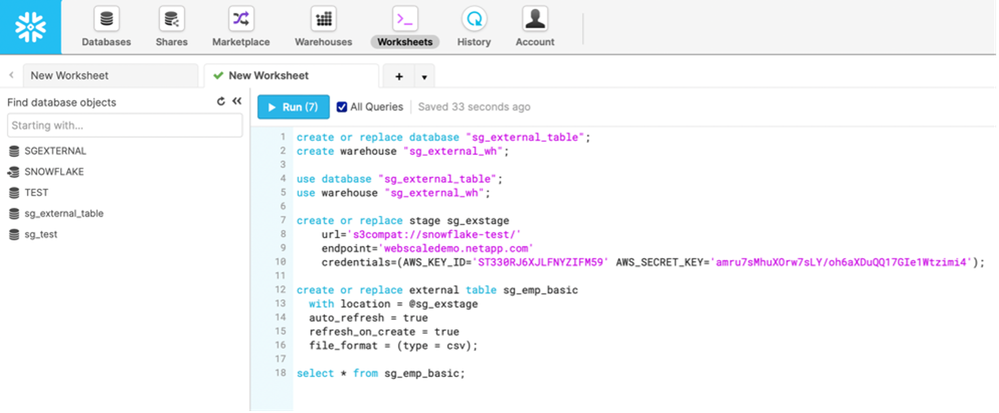999x413 pixels.
Task: Select SNOWFLAKE in the object list
Action: coord(54,172)
